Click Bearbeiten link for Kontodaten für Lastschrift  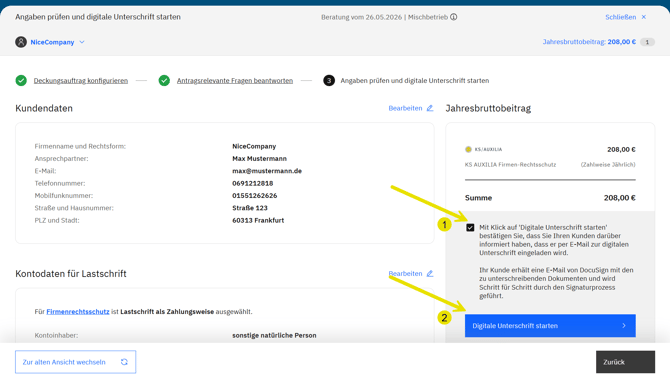(x=405, y=273)
